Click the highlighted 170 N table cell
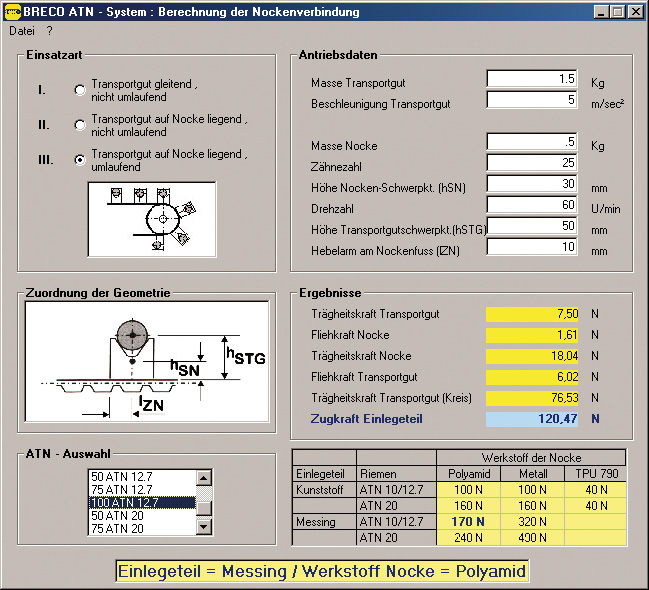 tap(468, 522)
